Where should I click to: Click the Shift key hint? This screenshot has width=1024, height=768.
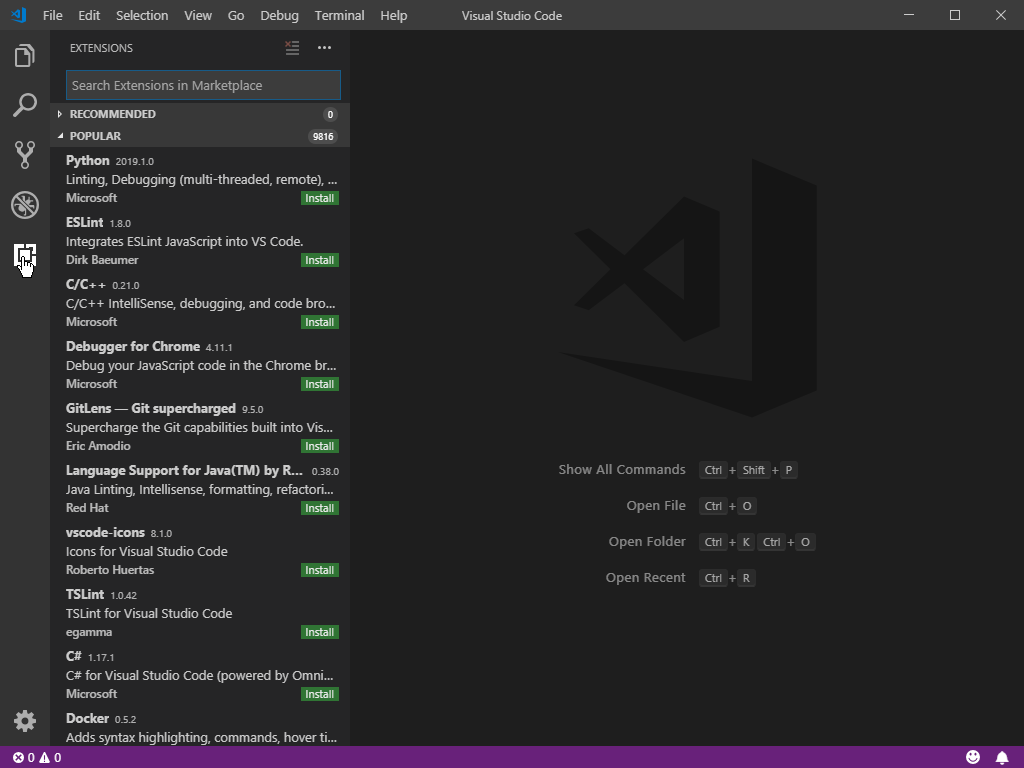pos(754,470)
